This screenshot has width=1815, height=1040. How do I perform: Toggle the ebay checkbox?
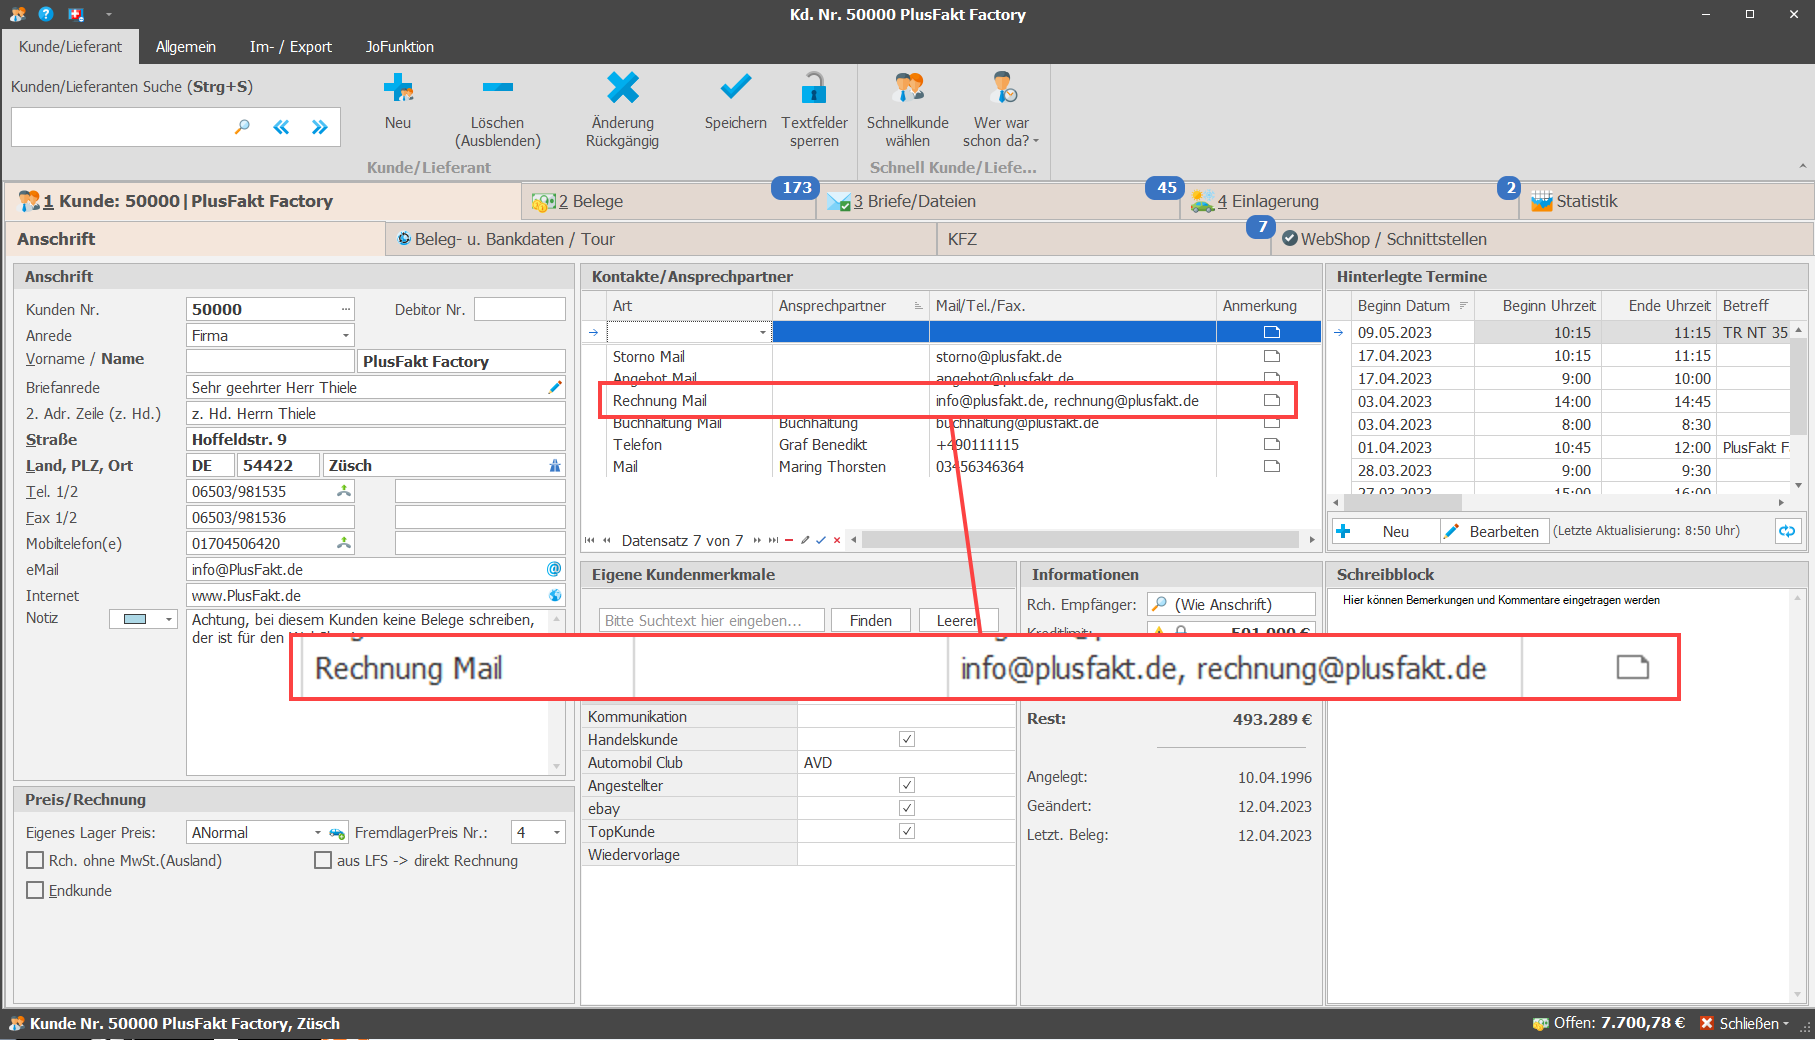907,808
